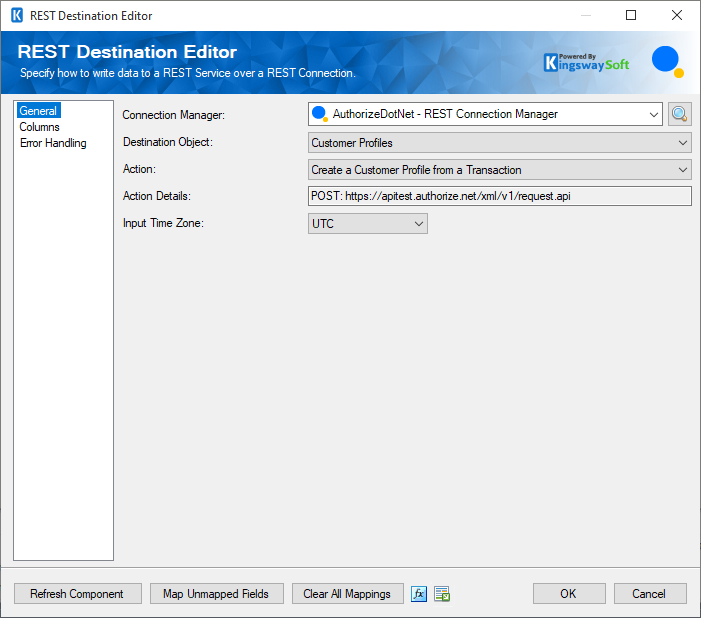Select the General page

pos(38,111)
